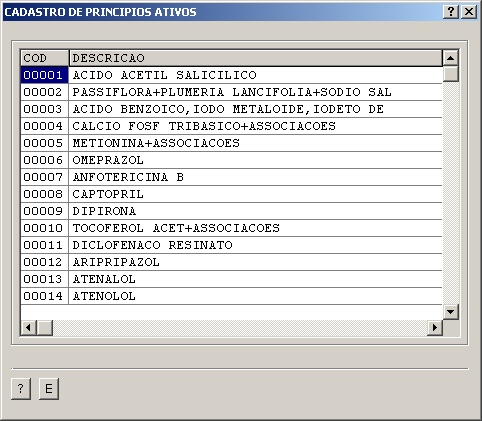Image resolution: width=482 pixels, height=421 pixels.
Task: Select code cell 00008
Action: click(x=45, y=194)
